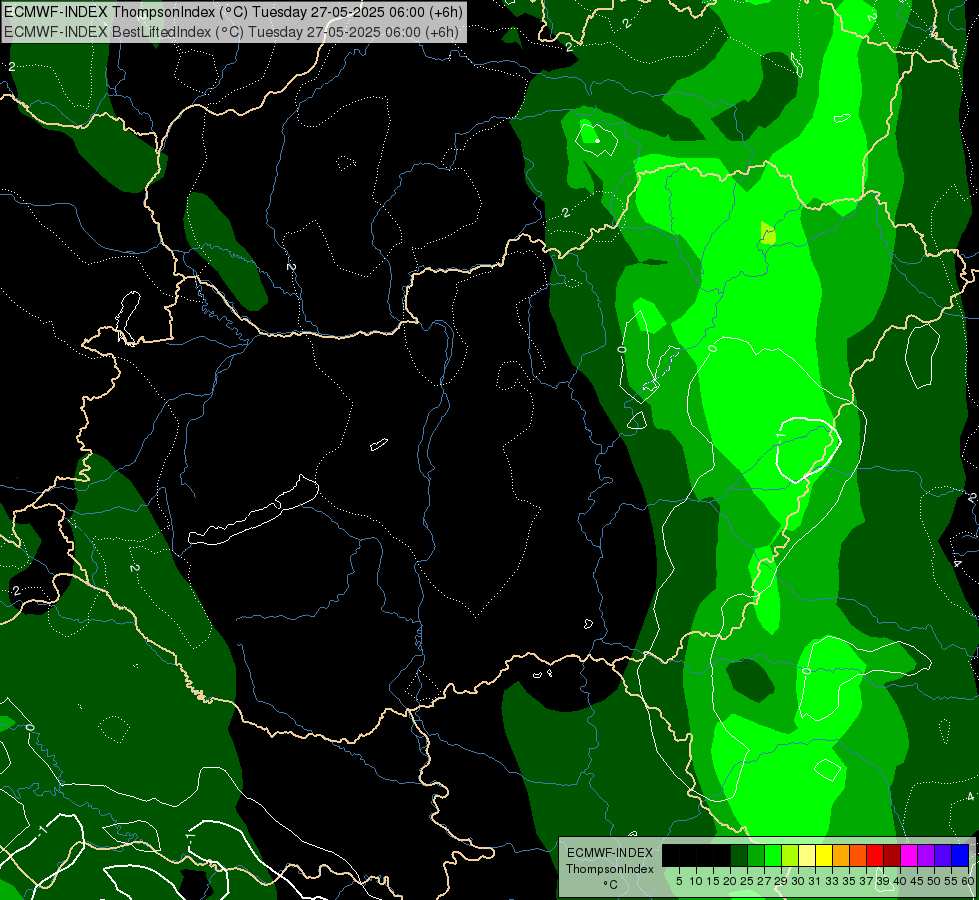Click the yellow-green 29–30 legend swatch
The width and height of the screenshot is (979, 900).
790,855
